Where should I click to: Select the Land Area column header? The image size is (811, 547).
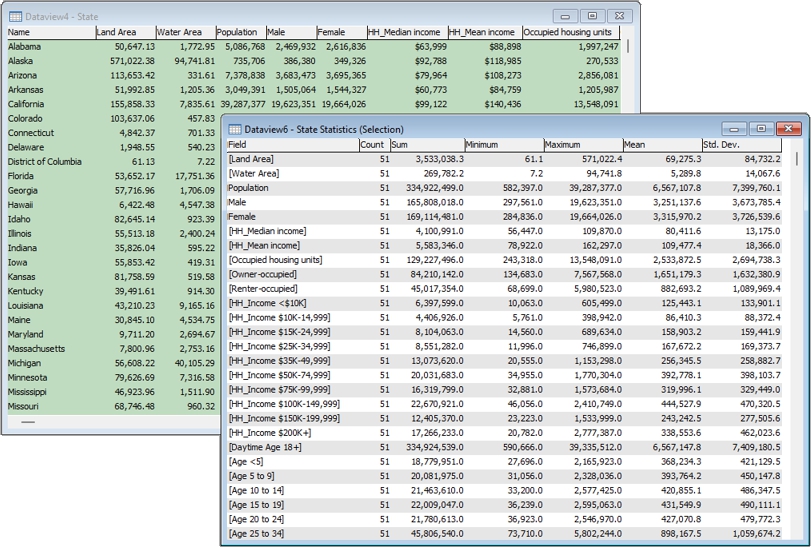126,32
